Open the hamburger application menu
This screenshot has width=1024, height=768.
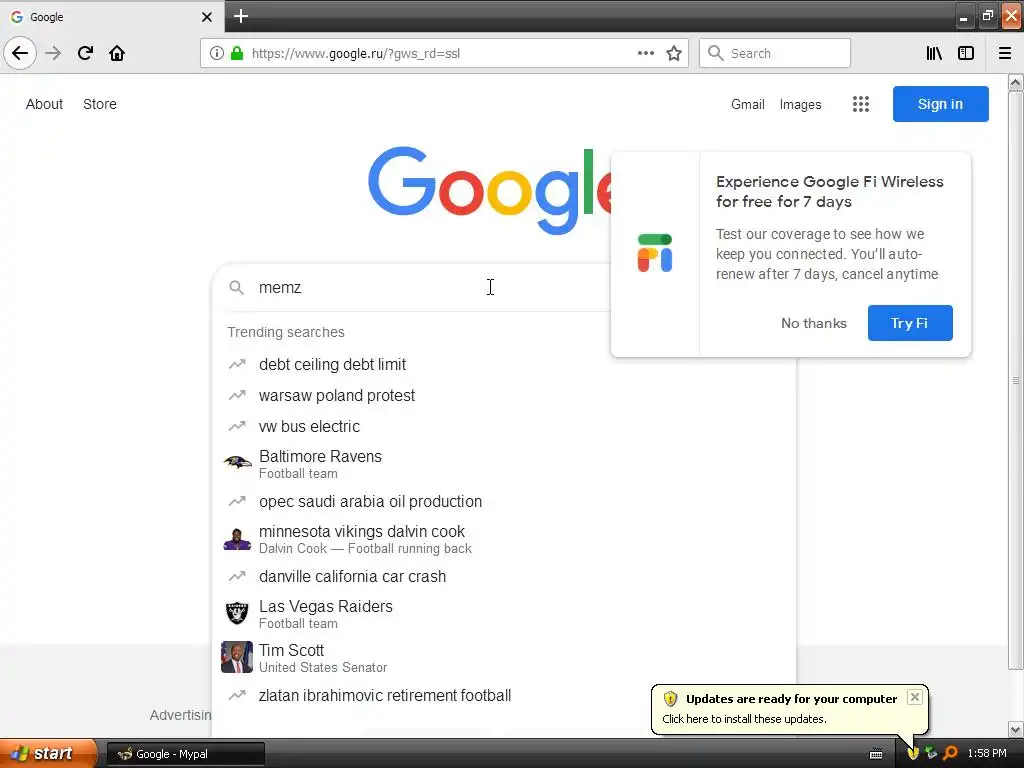[x=1005, y=53]
